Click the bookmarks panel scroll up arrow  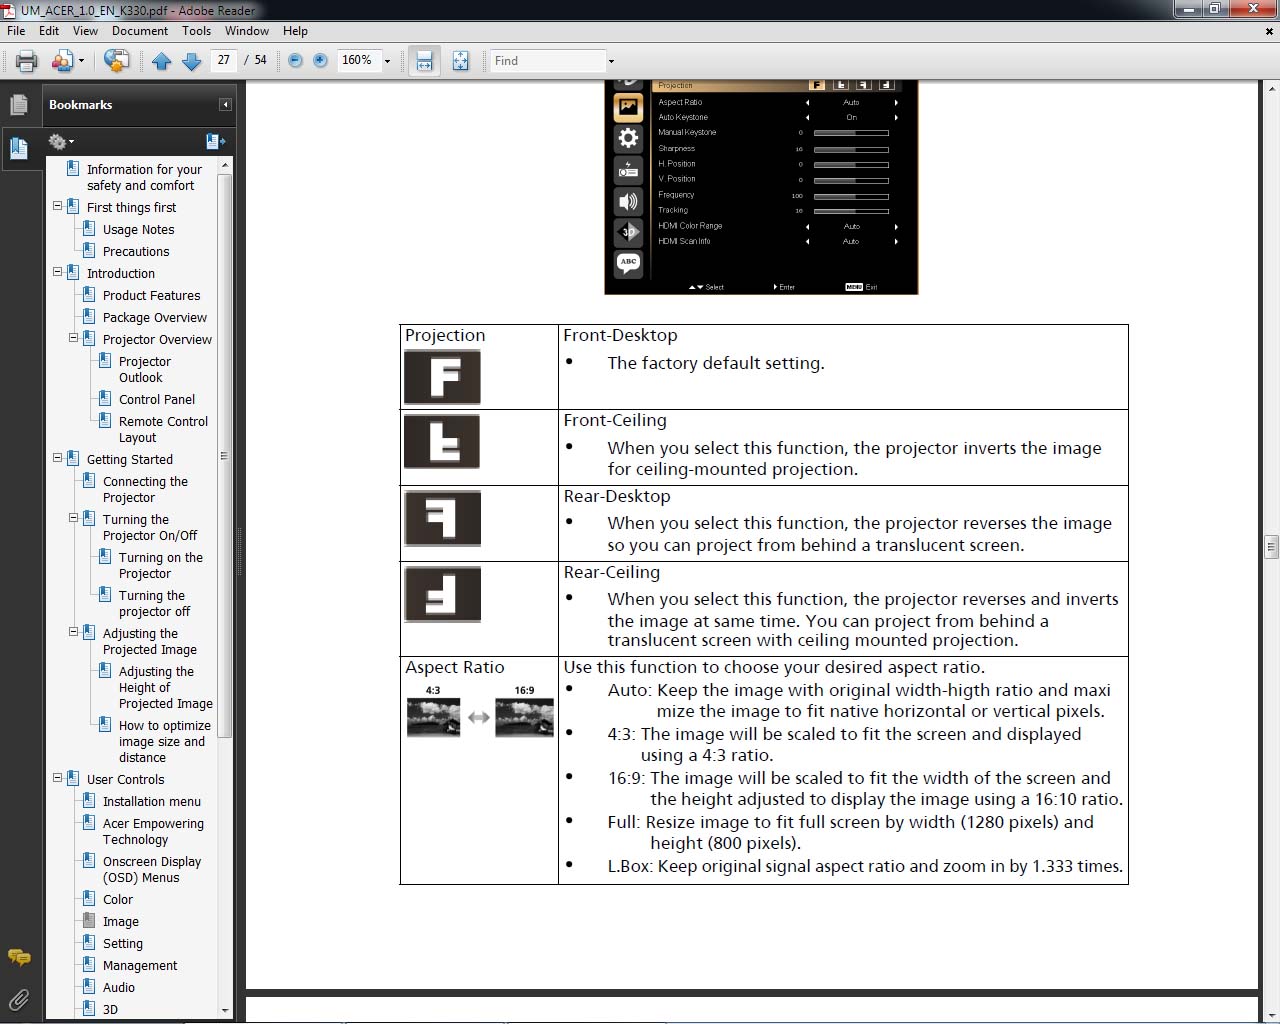pyautogui.click(x=225, y=165)
